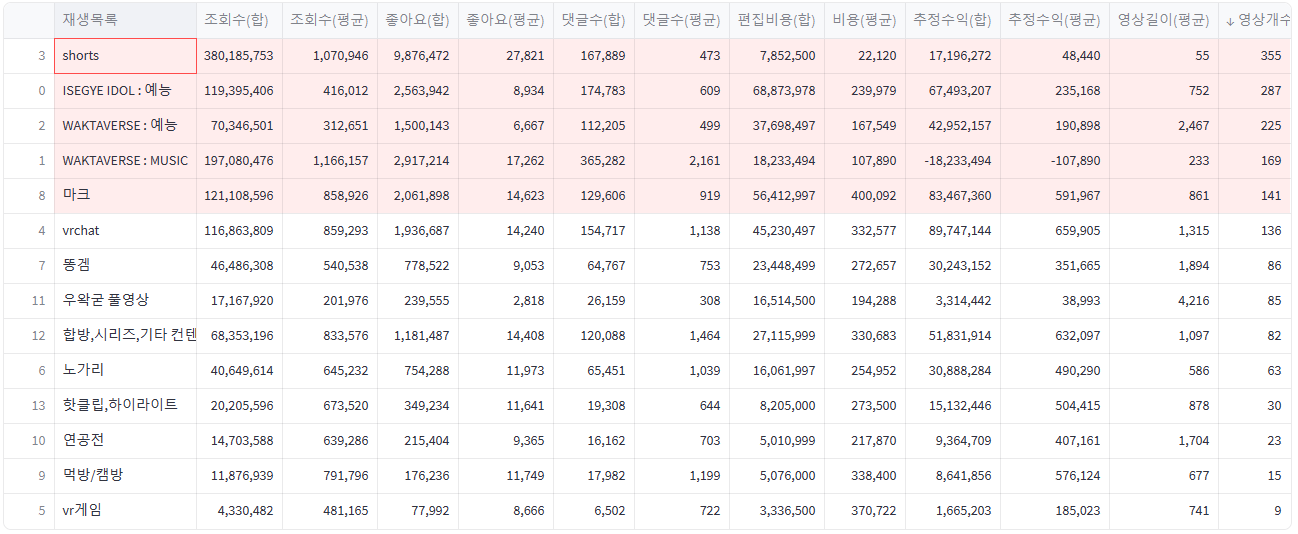This screenshot has width=1298, height=534.
Task: Click the video count 355 cell
Action: (x=1255, y=56)
